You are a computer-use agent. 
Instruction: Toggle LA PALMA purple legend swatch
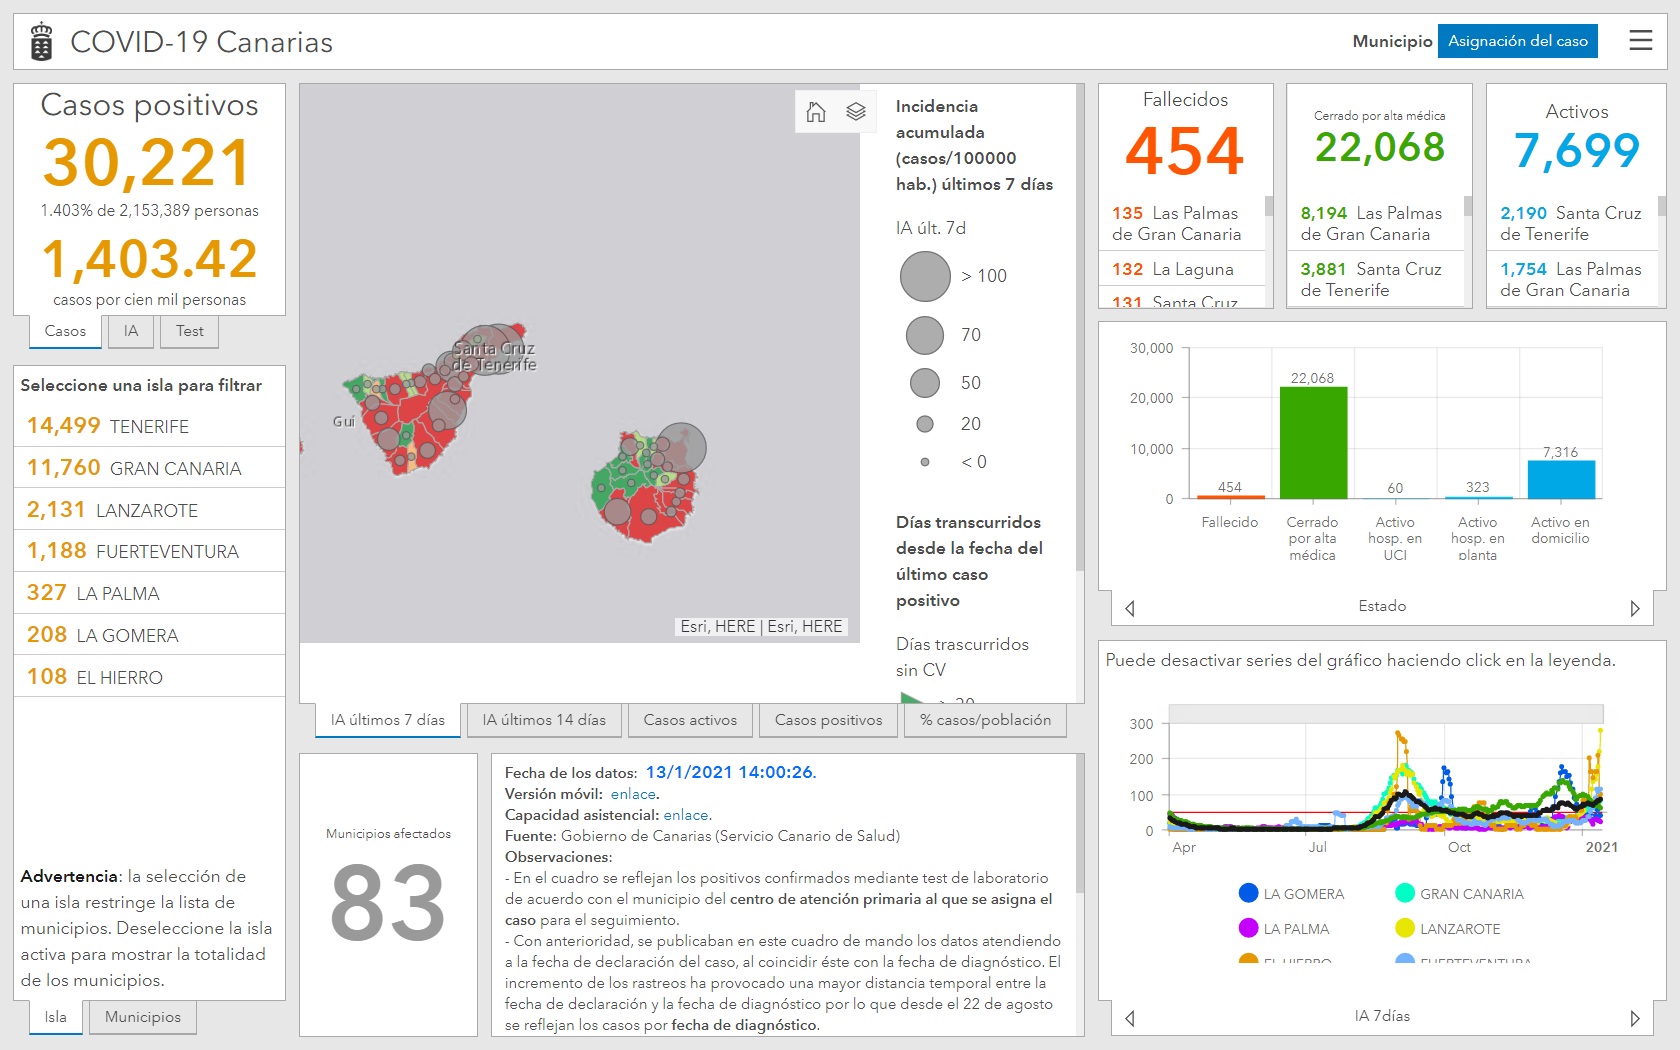click(1248, 929)
